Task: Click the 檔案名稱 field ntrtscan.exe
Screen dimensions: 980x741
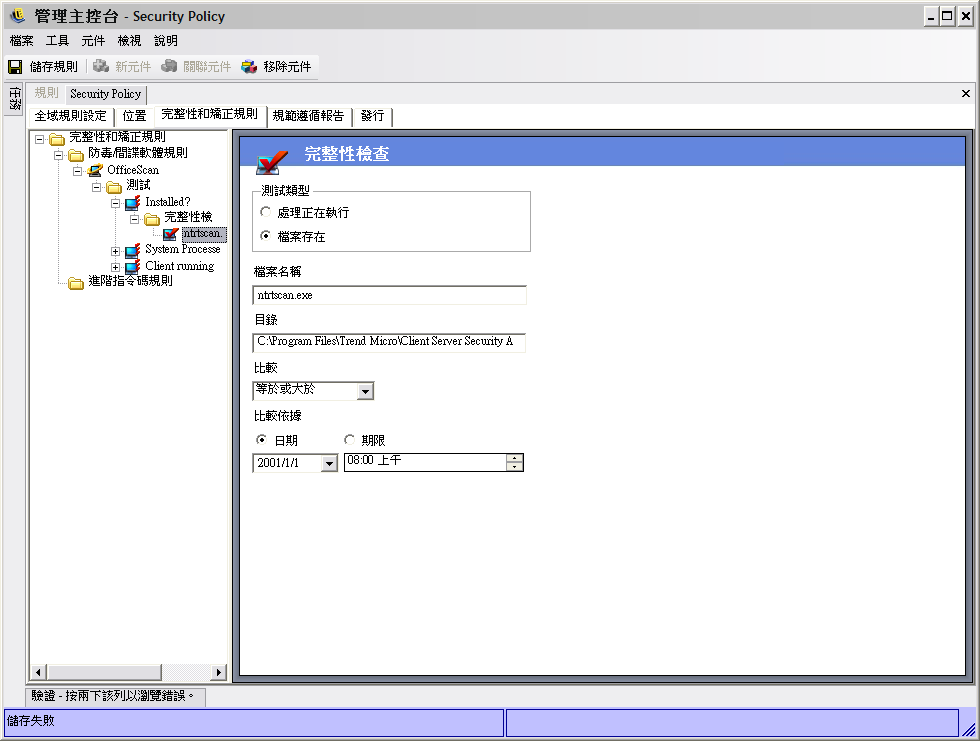Action: 389,295
